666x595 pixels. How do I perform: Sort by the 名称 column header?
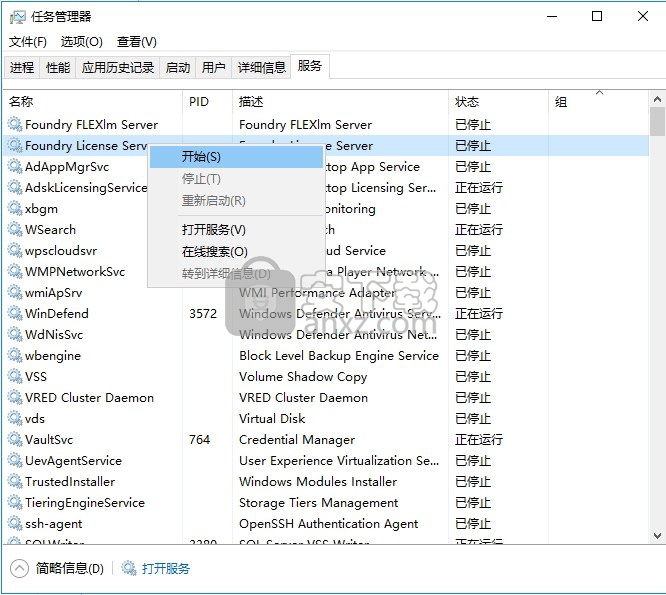(x=93, y=102)
